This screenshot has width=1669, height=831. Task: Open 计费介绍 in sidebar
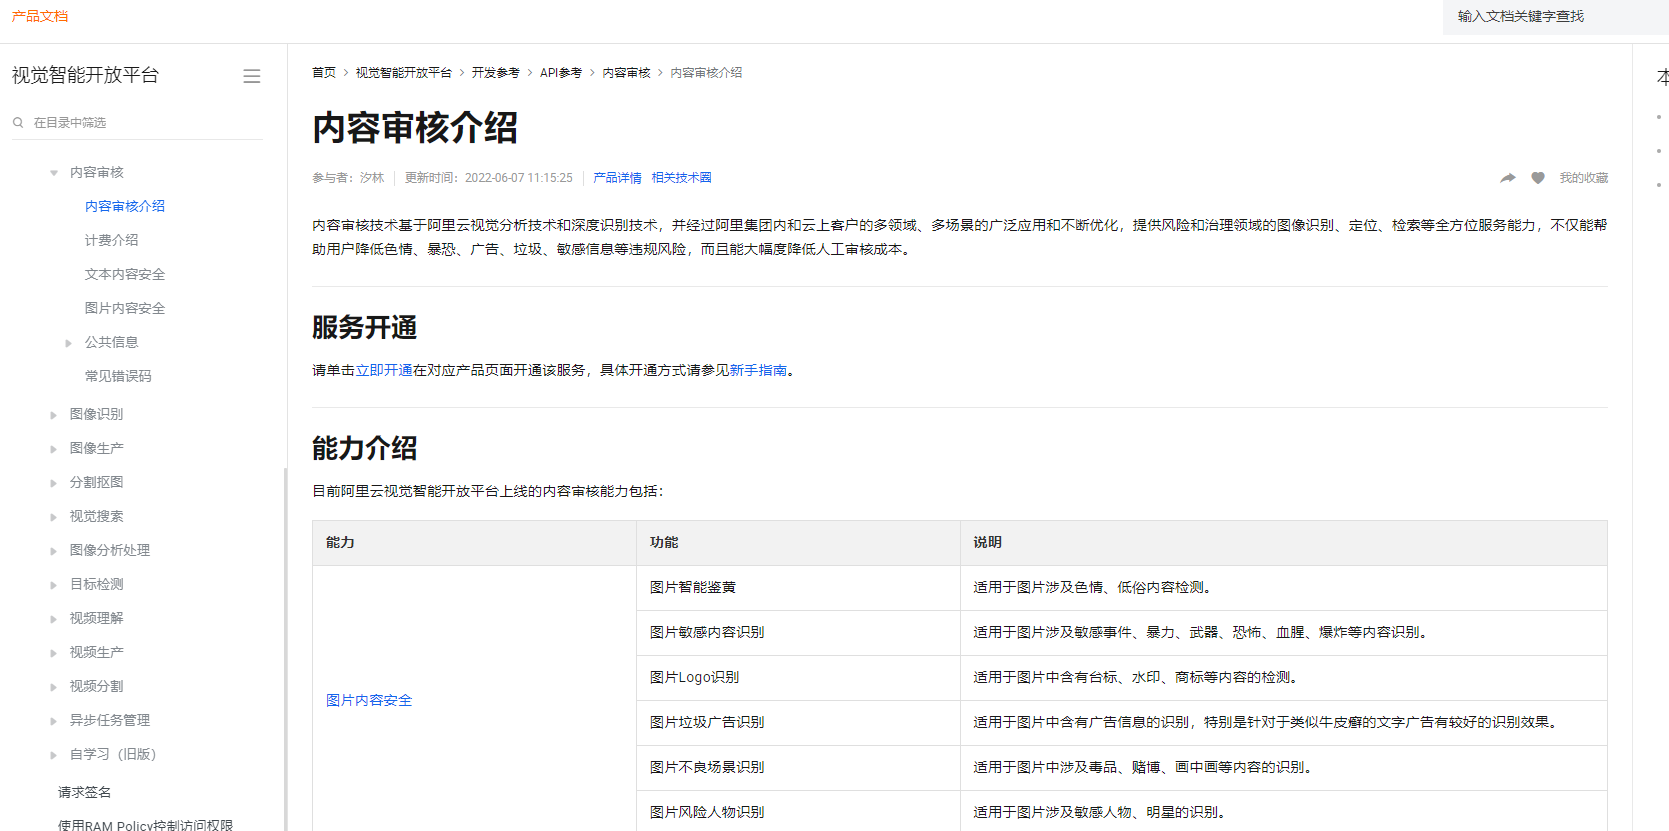point(112,240)
